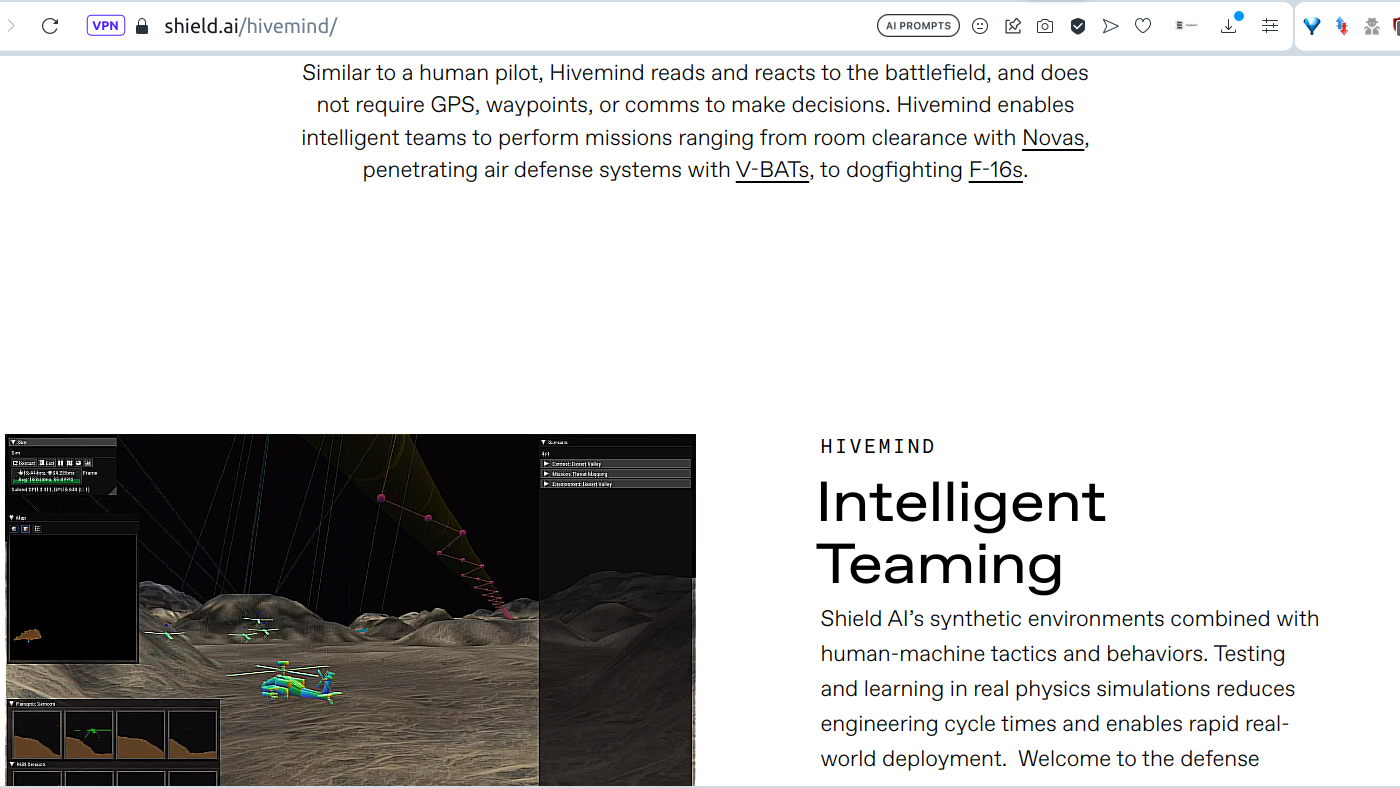Image resolution: width=1400 pixels, height=788 pixels.
Task: Open the AI Prompts button
Action: [x=918, y=26]
